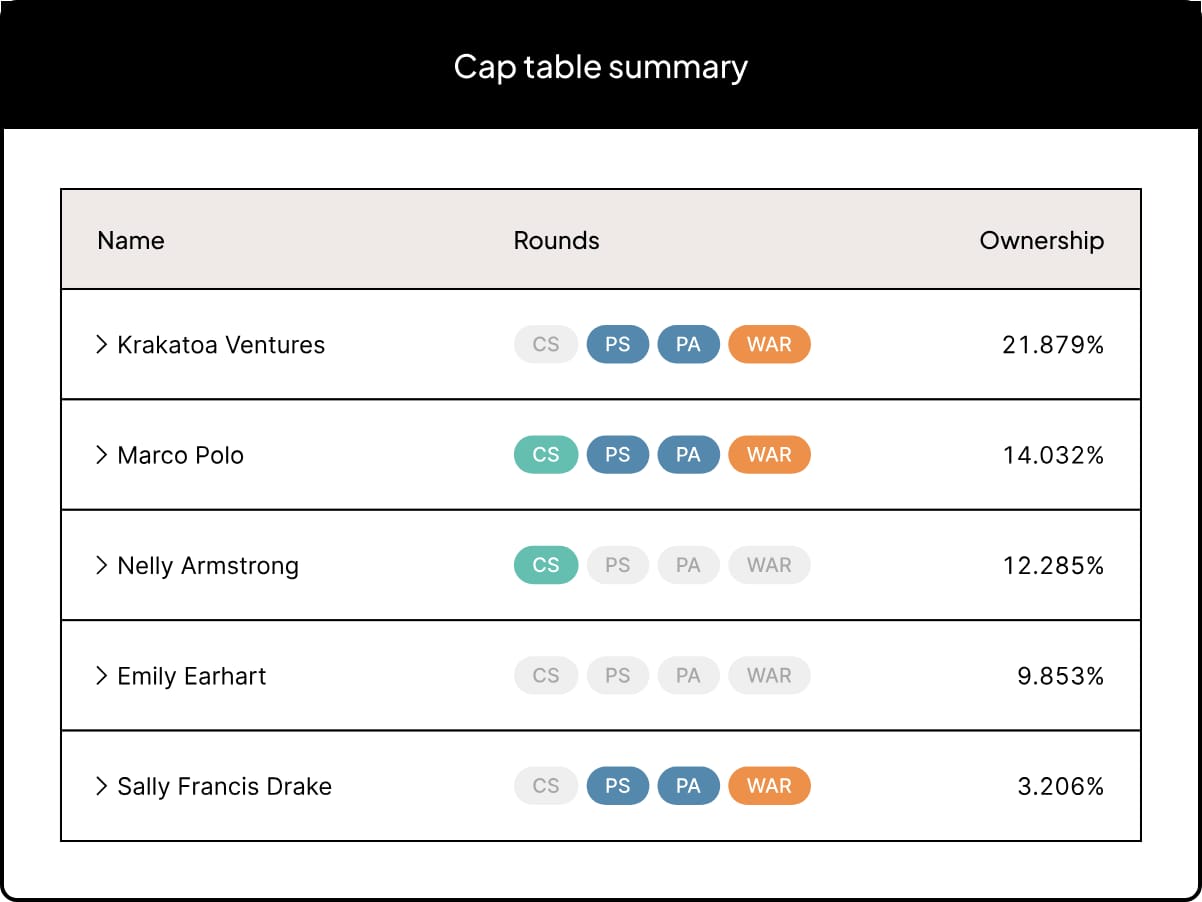Click Sally Francis Drake's PA badge
This screenshot has width=1202, height=902.
688,786
